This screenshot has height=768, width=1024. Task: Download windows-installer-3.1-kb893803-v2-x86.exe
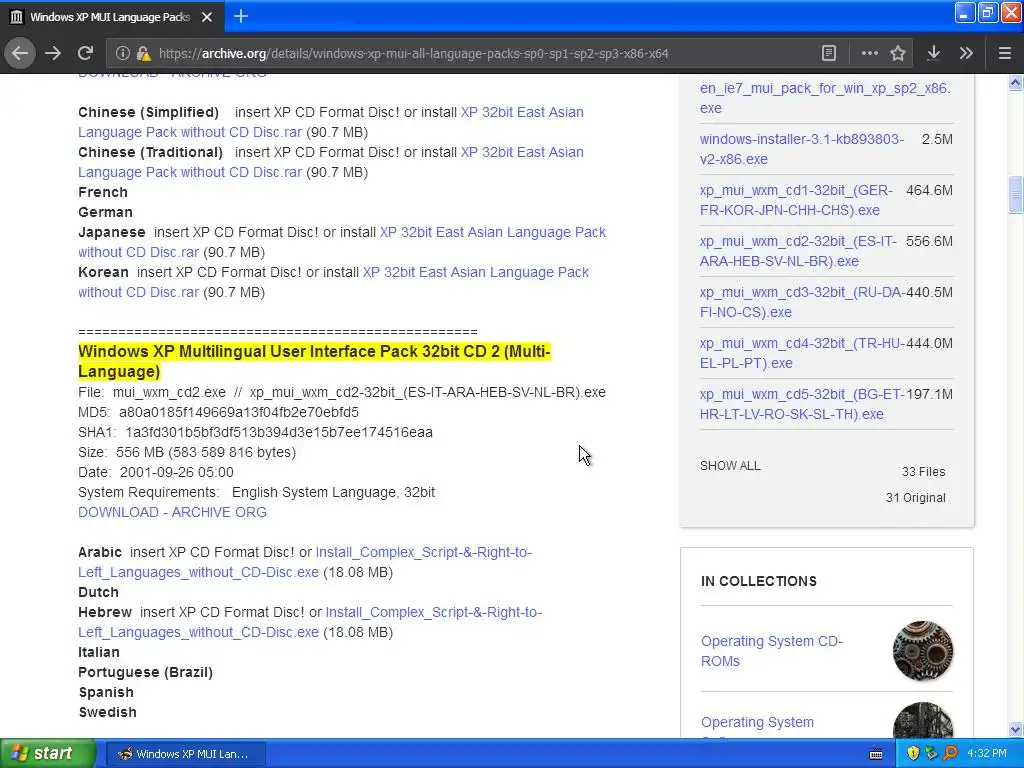[802, 149]
